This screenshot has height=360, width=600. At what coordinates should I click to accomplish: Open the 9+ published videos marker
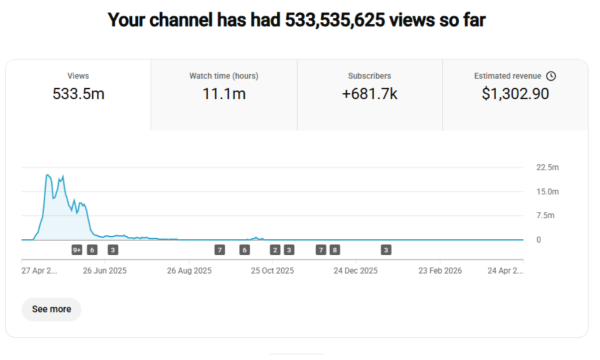[x=77, y=250]
